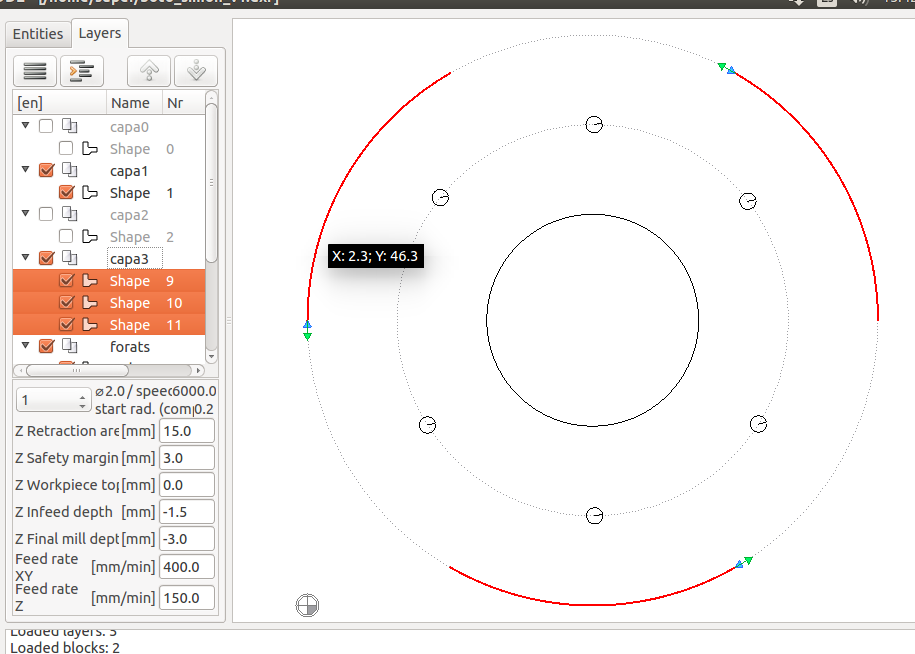Click the layer icon beside forats
This screenshot has height=654, width=915.
click(69, 347)
